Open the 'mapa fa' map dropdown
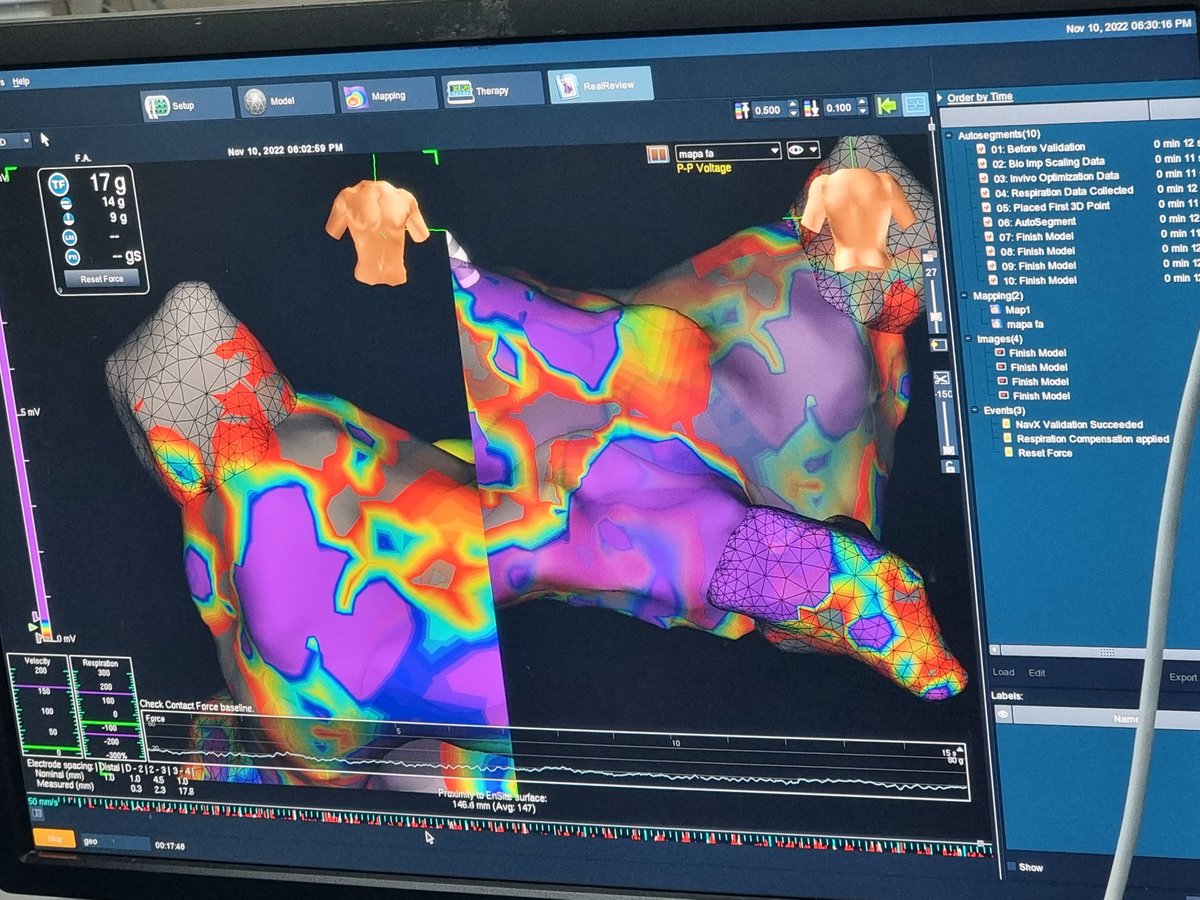 [x=727, y=152]
